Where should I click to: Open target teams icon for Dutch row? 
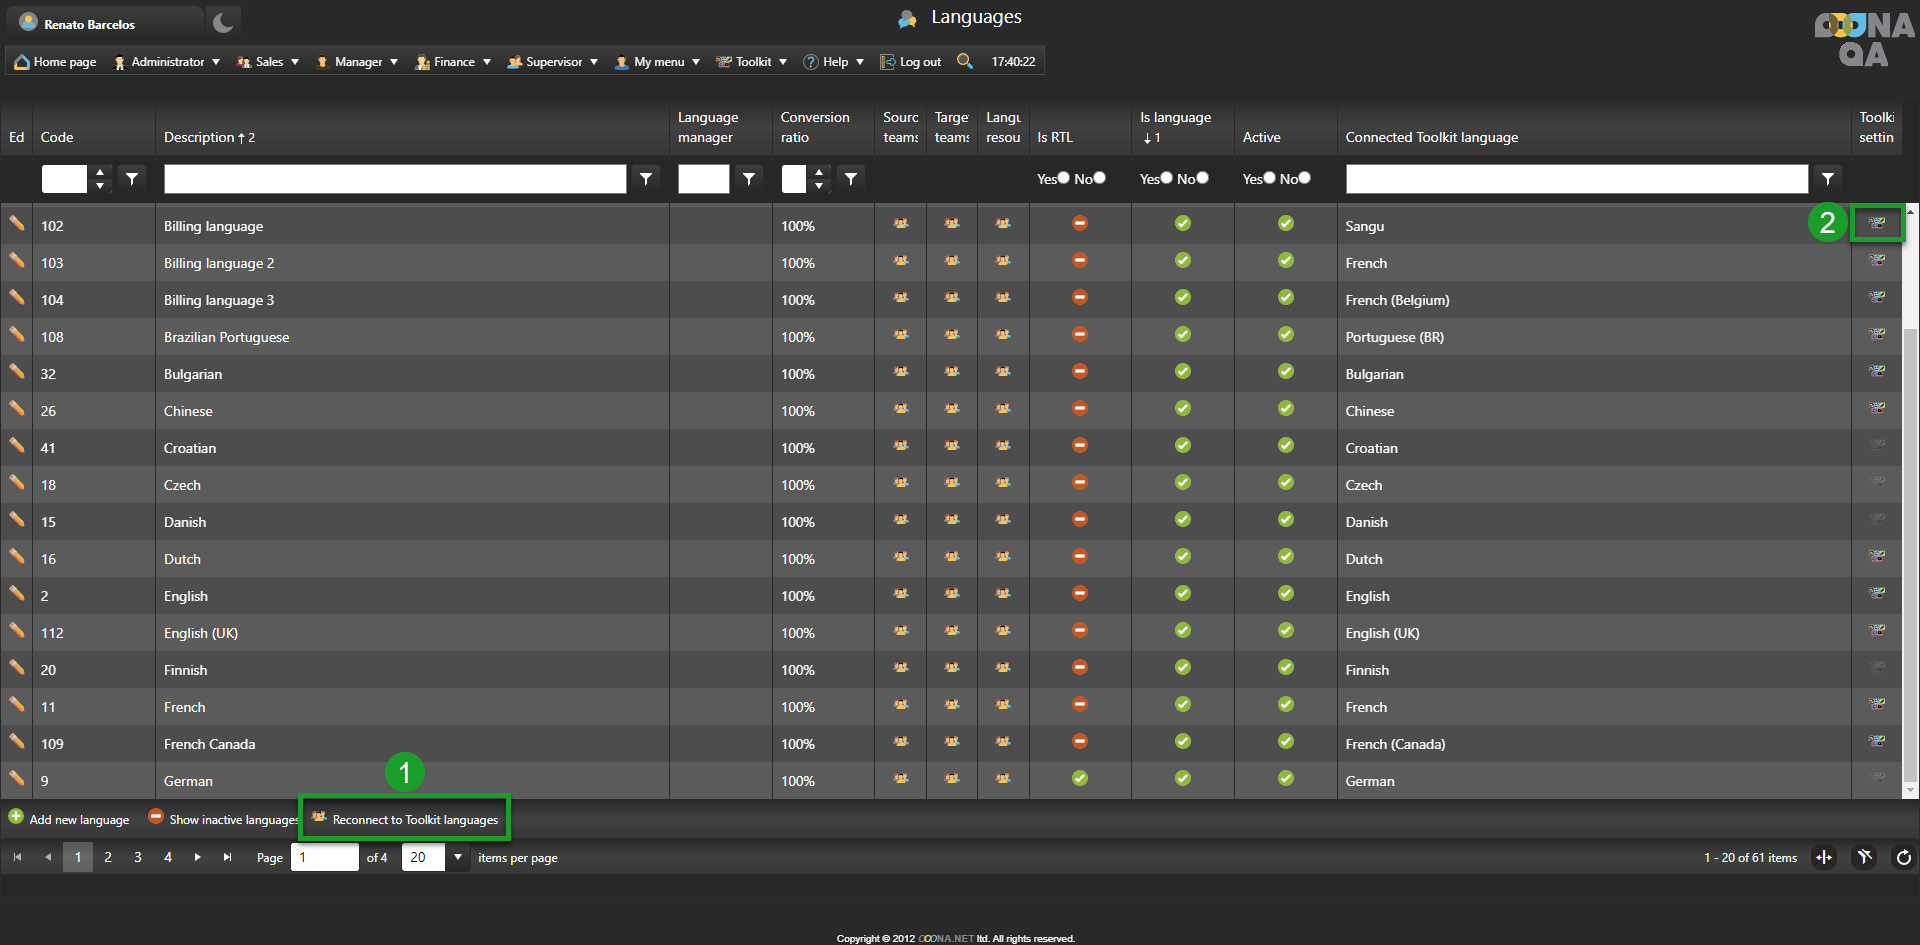[951, 557]
